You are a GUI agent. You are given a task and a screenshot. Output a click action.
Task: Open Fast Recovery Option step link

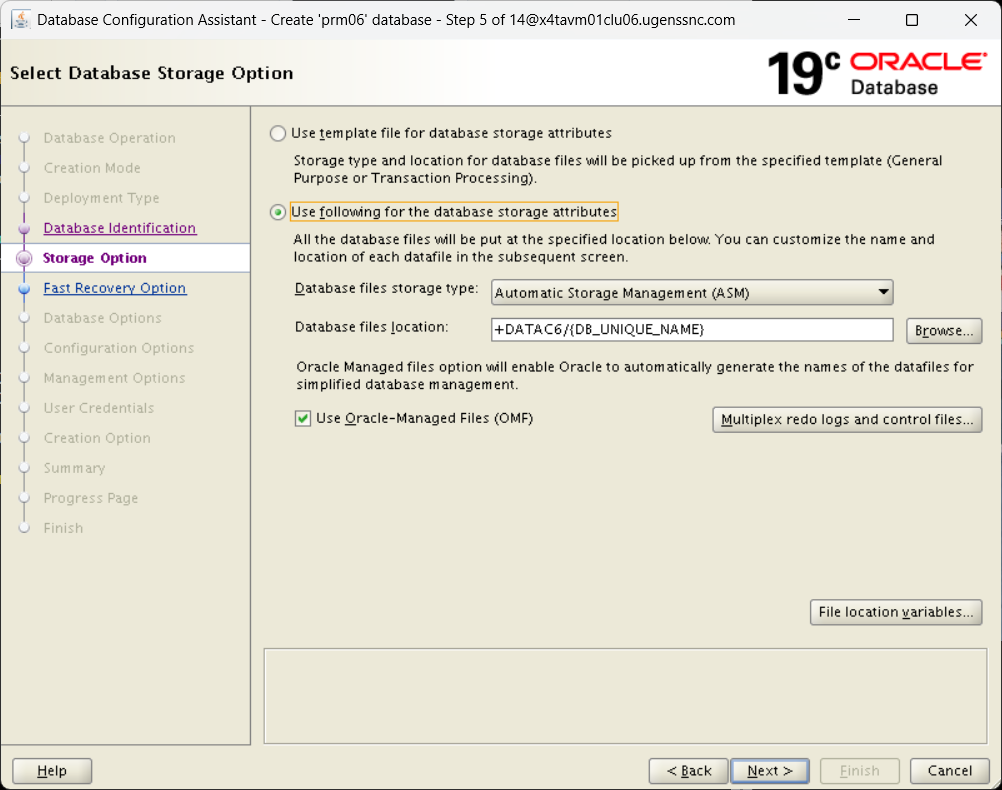click(114, 288)
